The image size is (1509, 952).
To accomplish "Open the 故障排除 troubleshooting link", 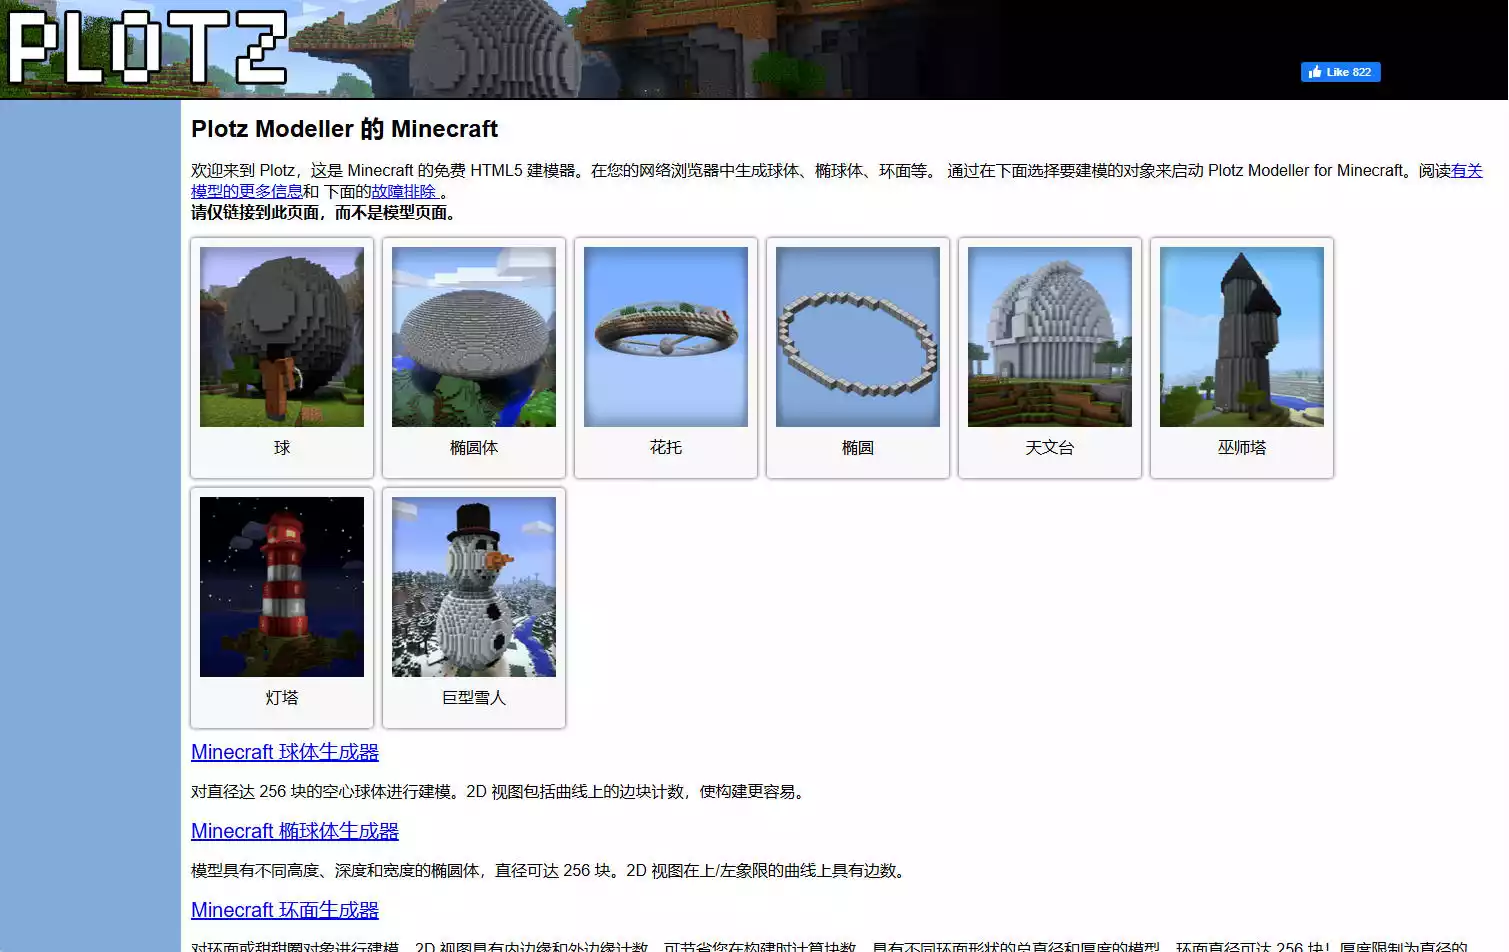I will pos(404,191).
